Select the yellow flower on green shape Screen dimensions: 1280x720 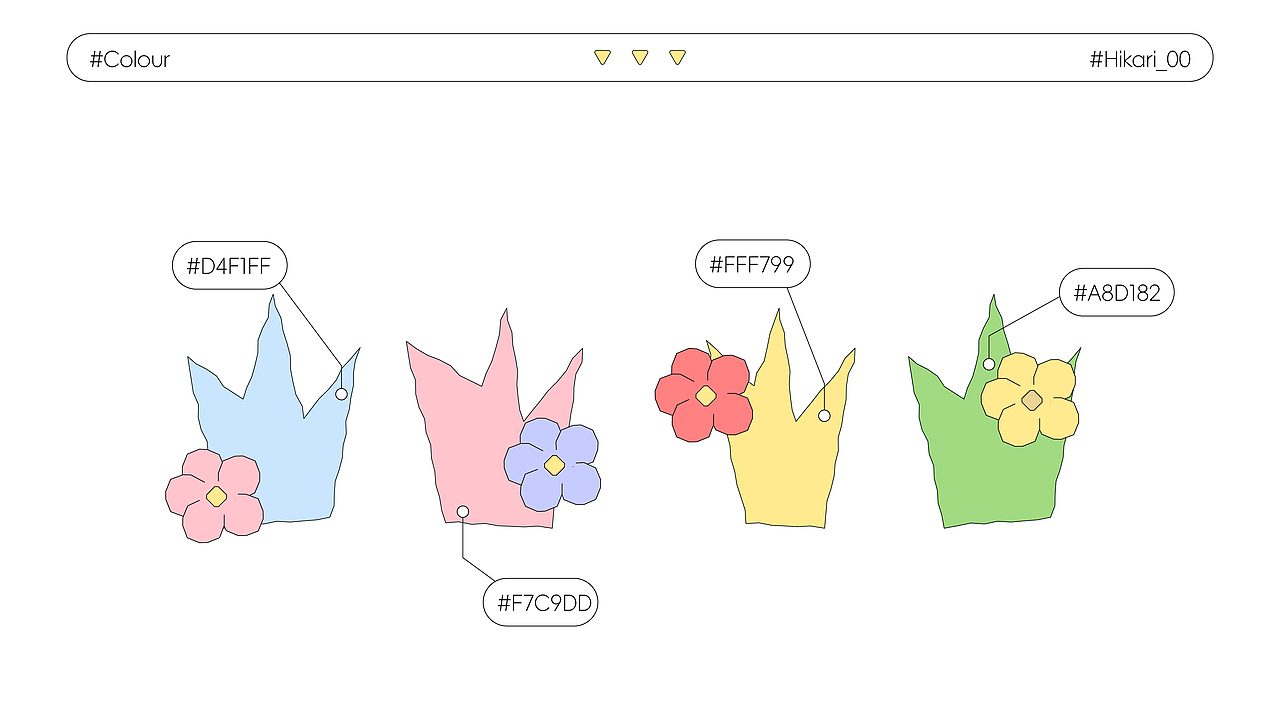click(1031, 400)
